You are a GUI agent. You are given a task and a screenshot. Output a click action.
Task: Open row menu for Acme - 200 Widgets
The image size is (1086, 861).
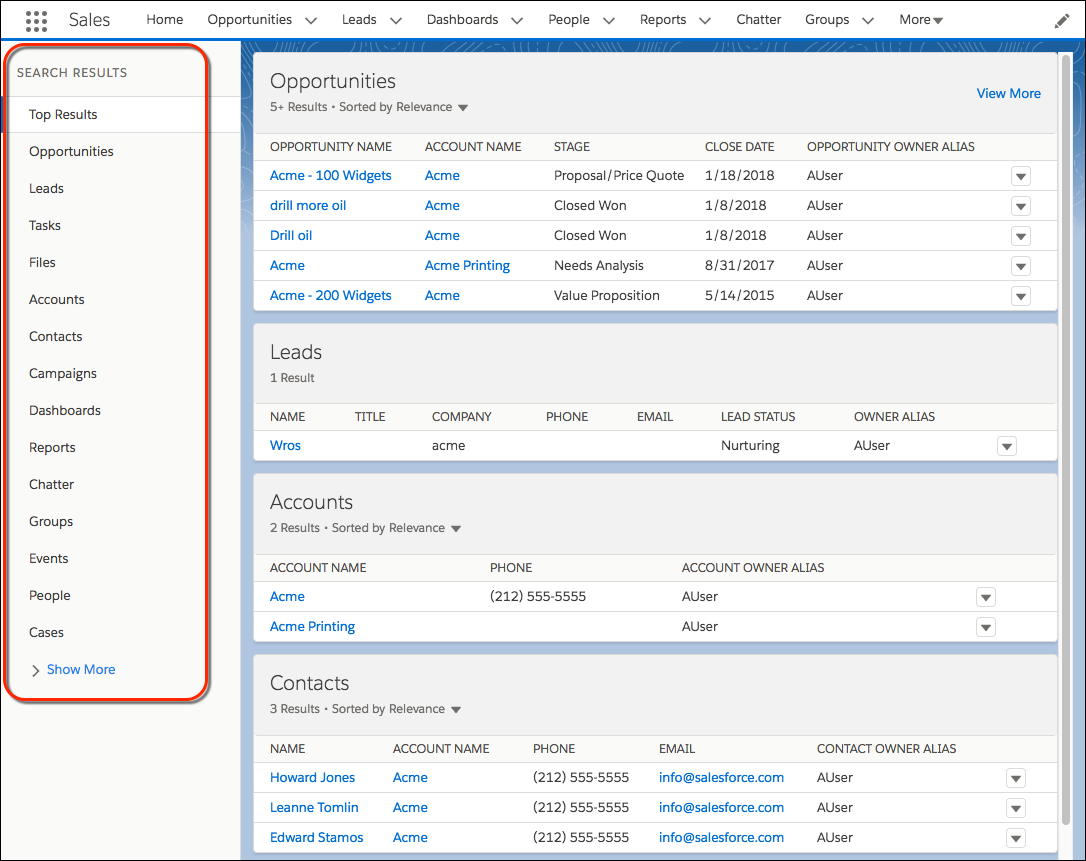(x=1020, y=296)
